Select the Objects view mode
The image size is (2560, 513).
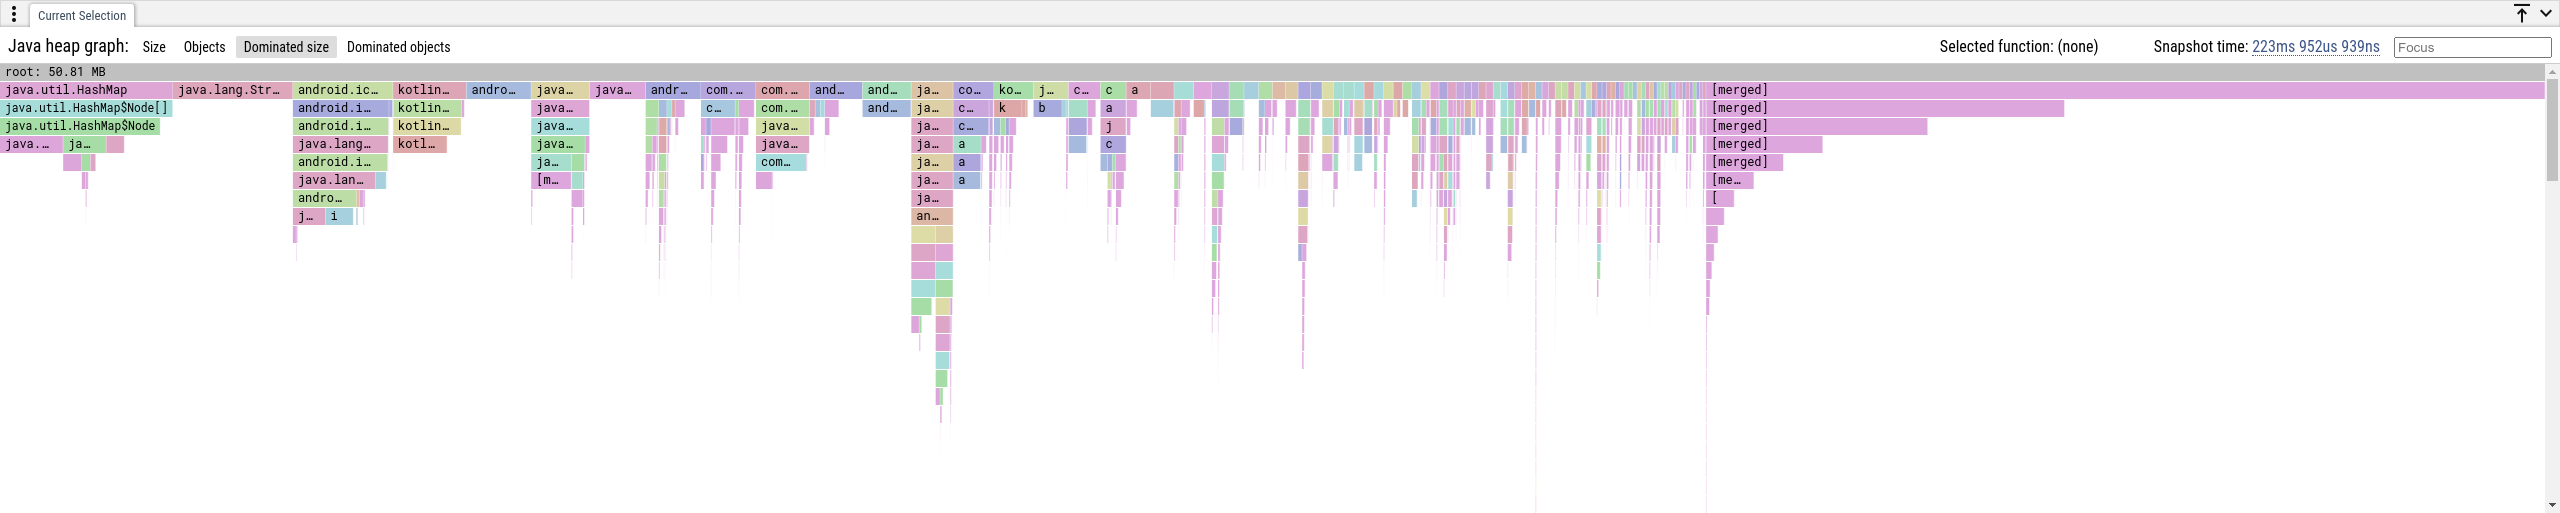click(204, 47)
